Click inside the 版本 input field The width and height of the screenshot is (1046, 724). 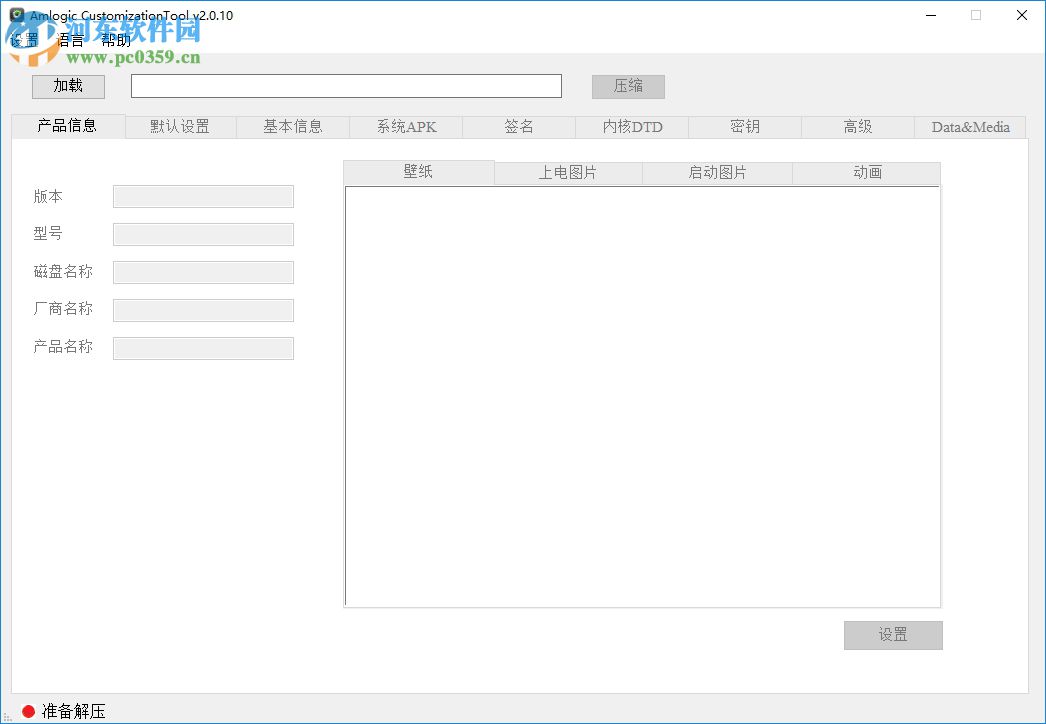point(203,196)
